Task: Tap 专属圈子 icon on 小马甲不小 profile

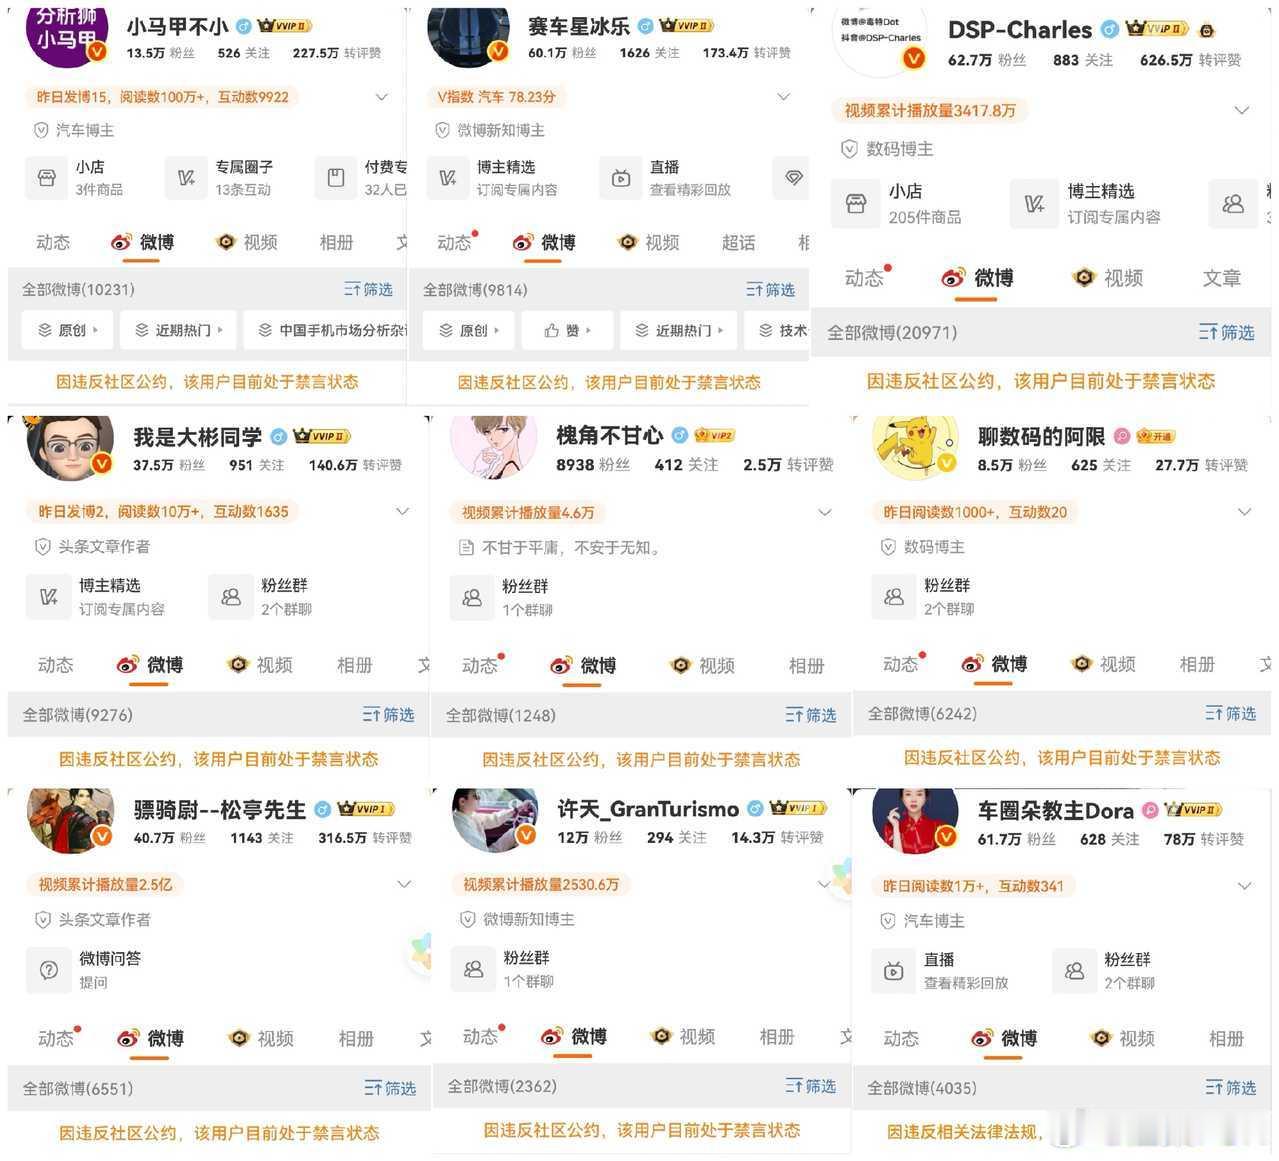Action: 186,178
